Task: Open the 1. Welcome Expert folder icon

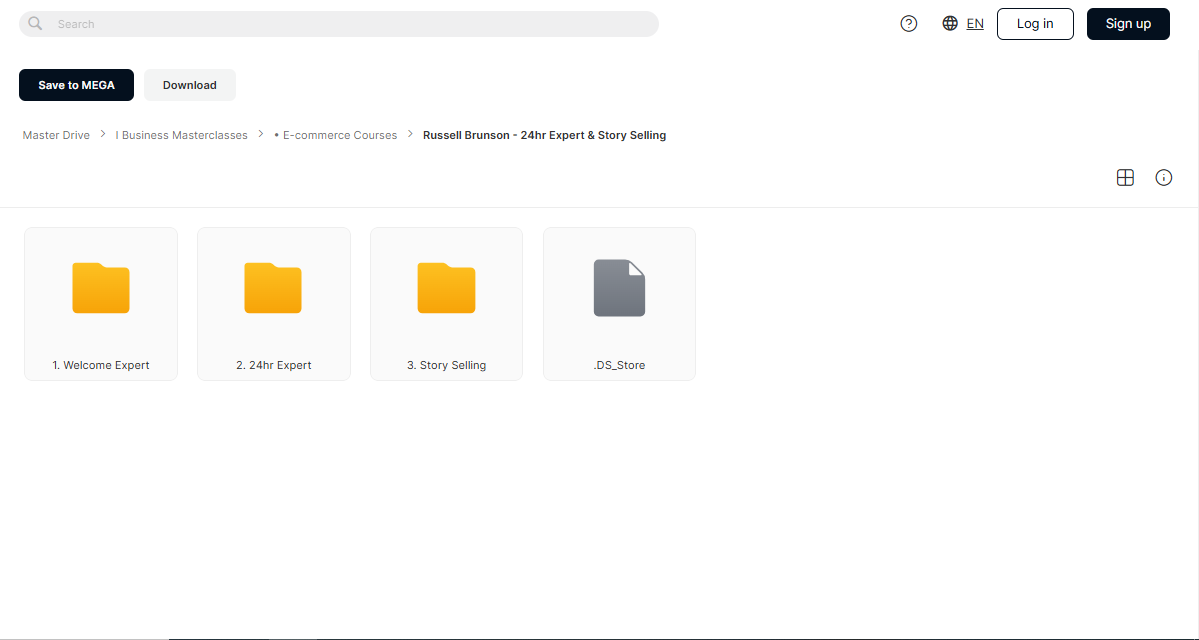Action: tap(101, 288)
